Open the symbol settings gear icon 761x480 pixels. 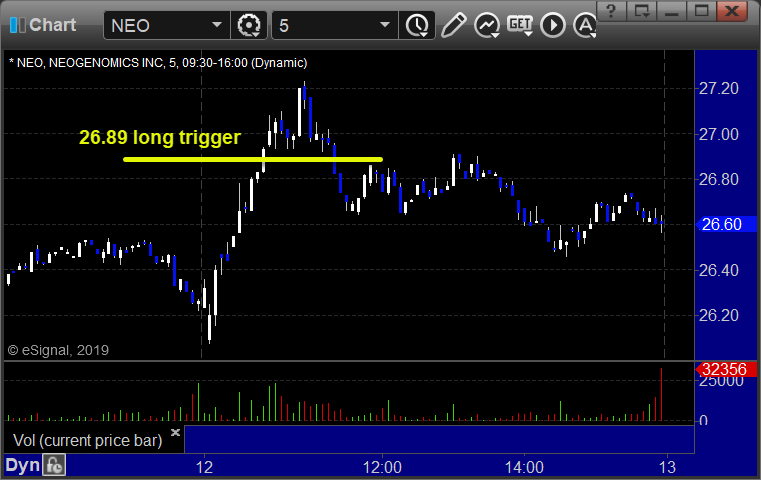248,25
